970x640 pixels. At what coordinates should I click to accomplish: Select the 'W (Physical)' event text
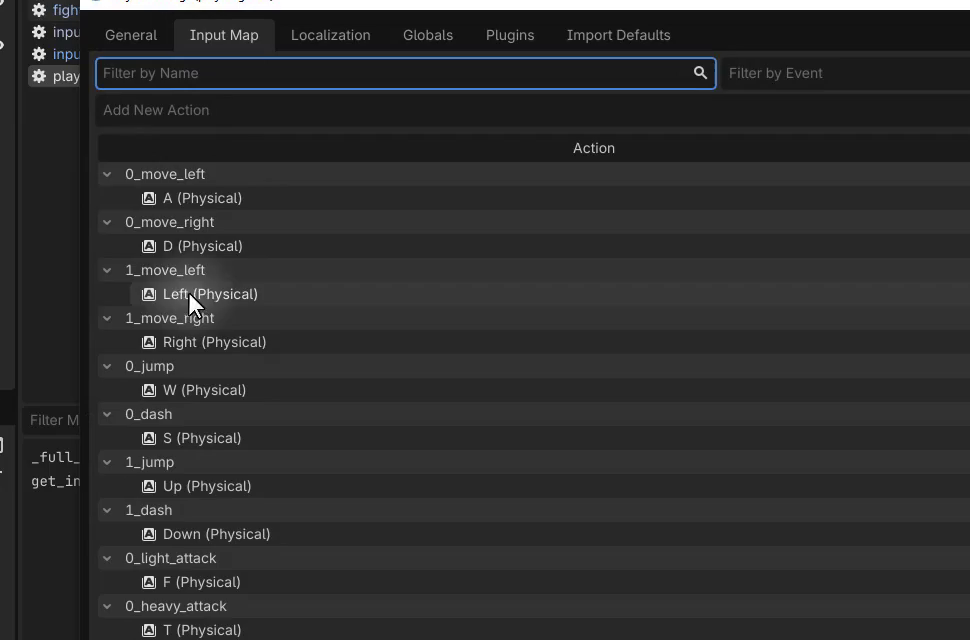204,391
